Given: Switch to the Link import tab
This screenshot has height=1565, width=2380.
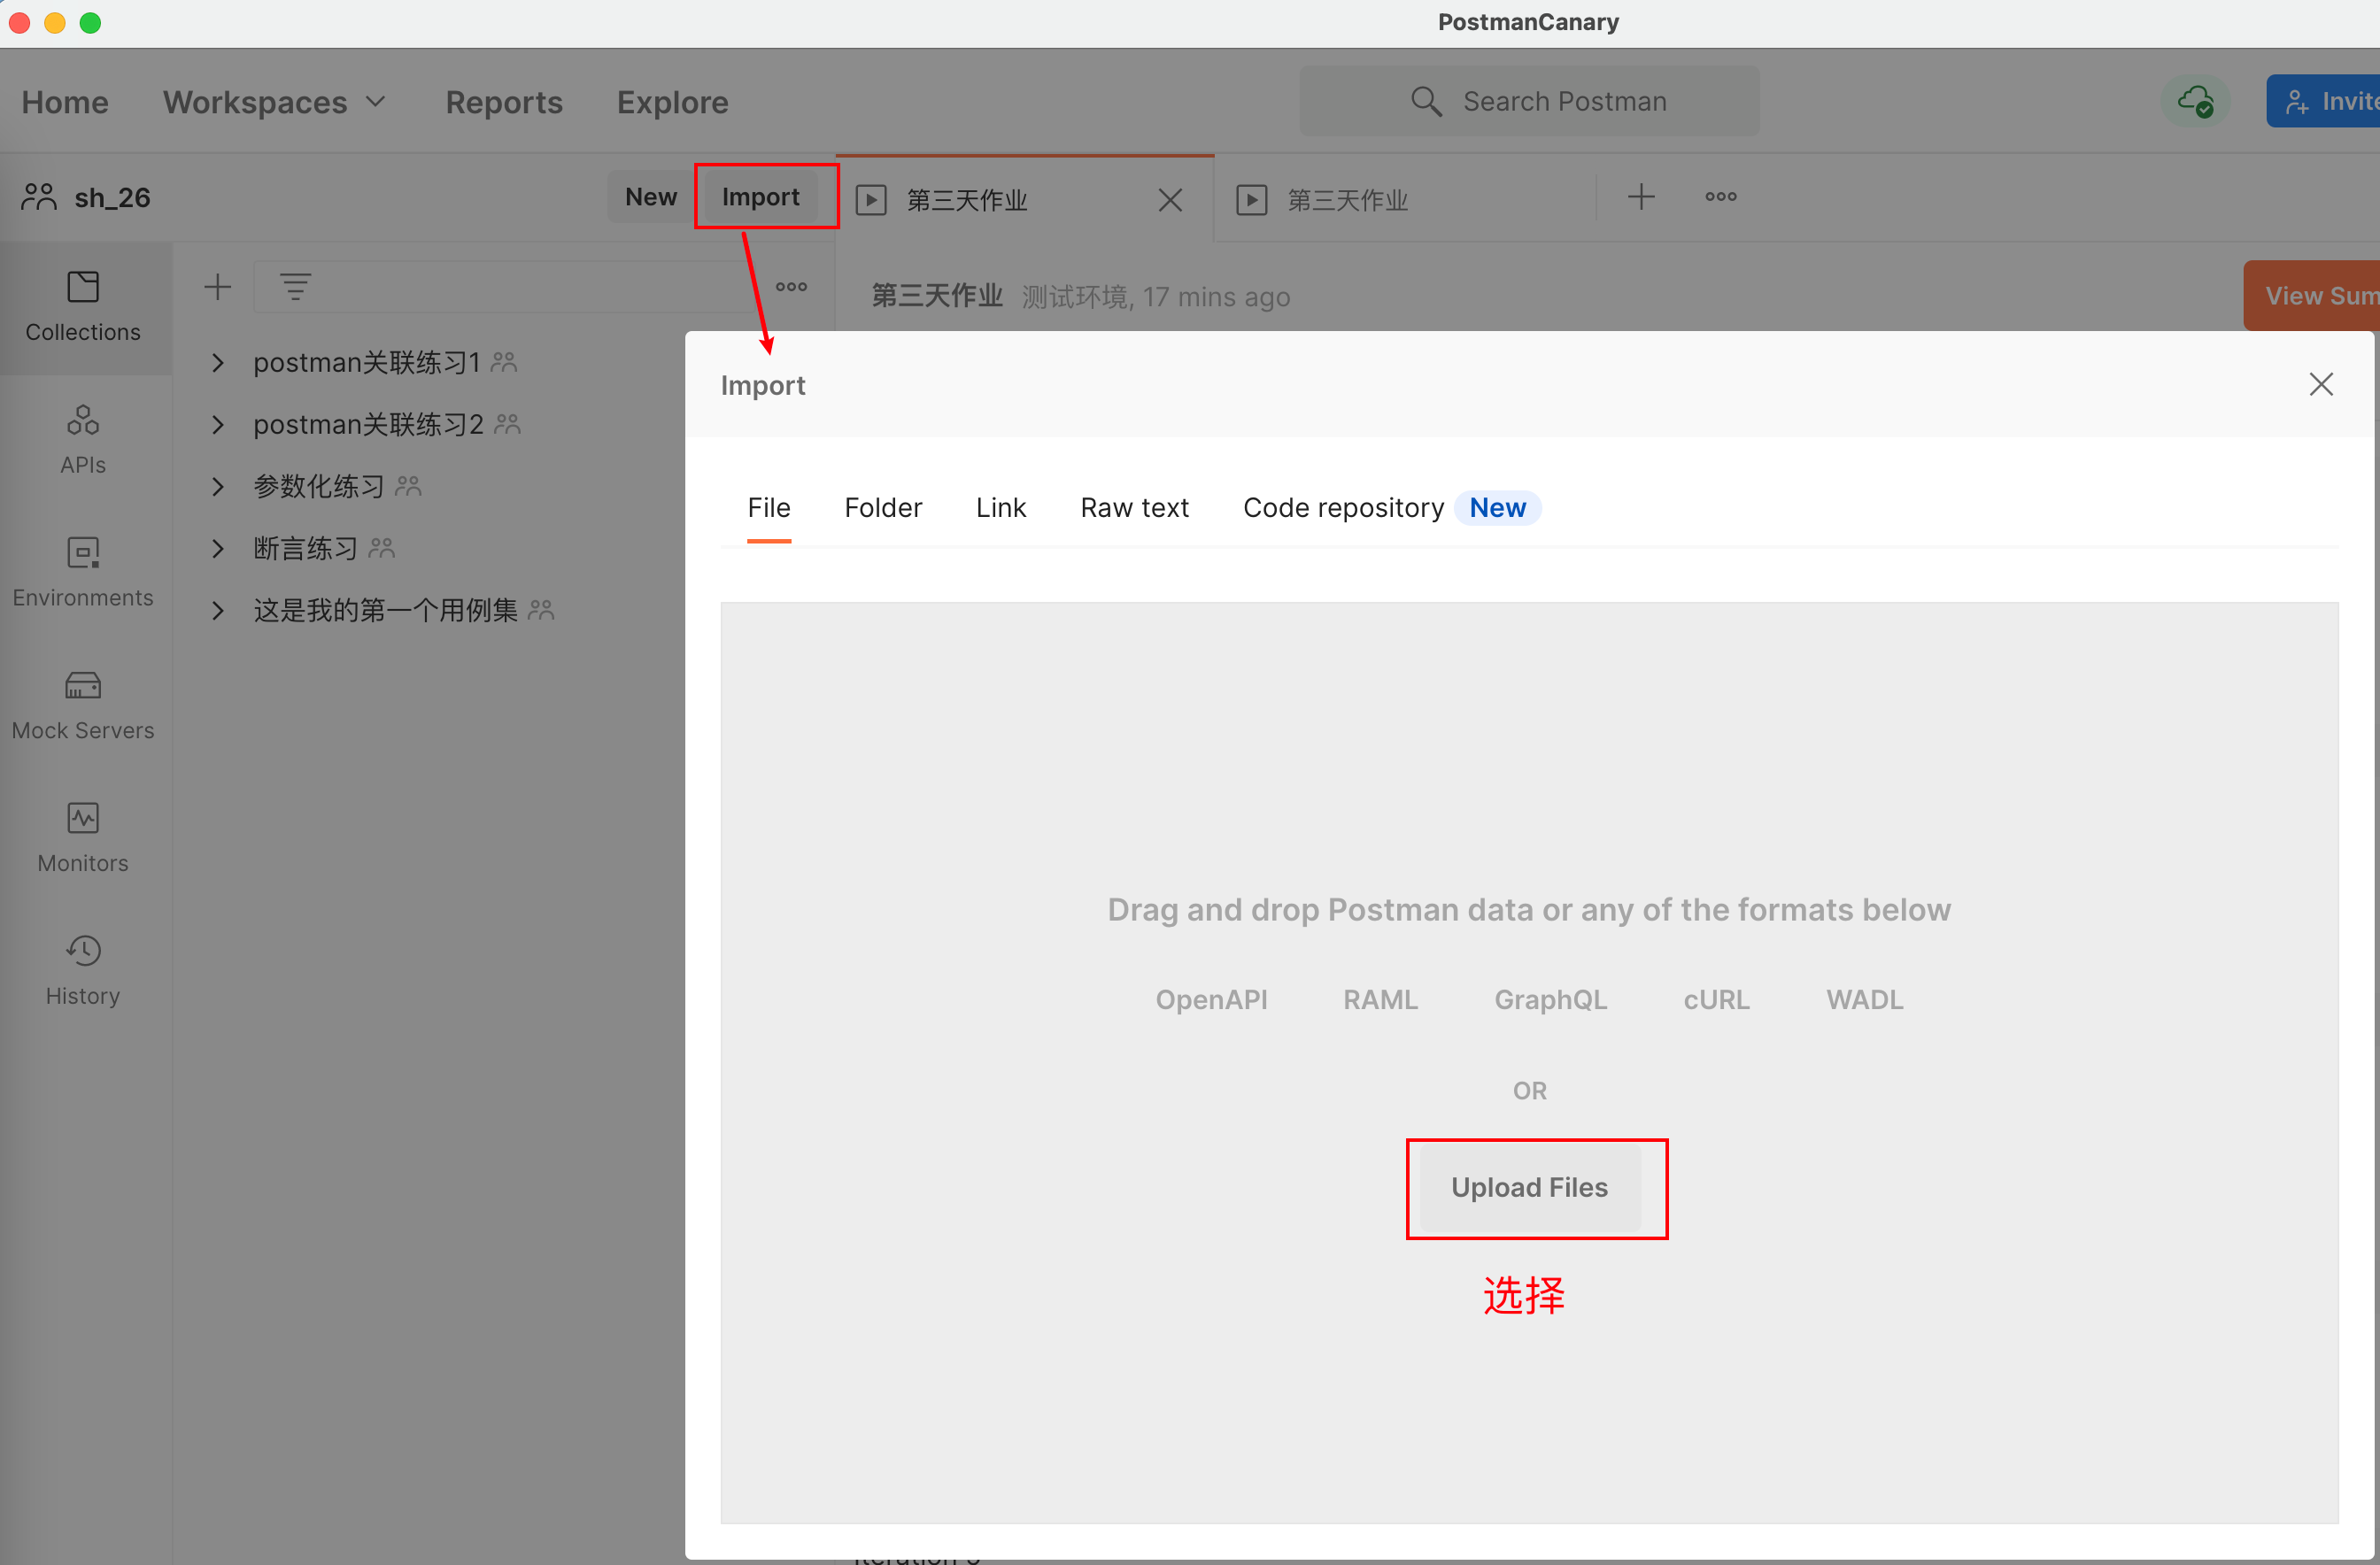Looking at the screenshot, I should click(x=1001, y=508).
